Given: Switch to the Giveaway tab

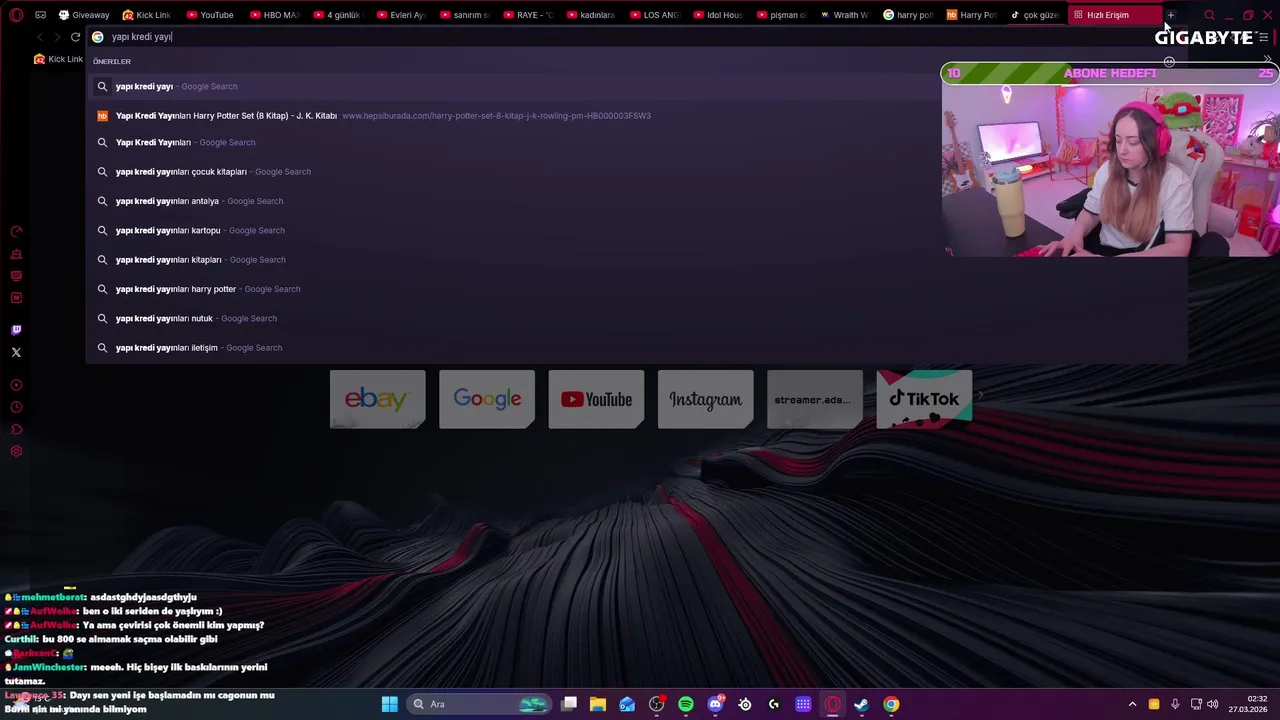Looking at the screenshot, I should pyautogui.click(x=84, y=15).
